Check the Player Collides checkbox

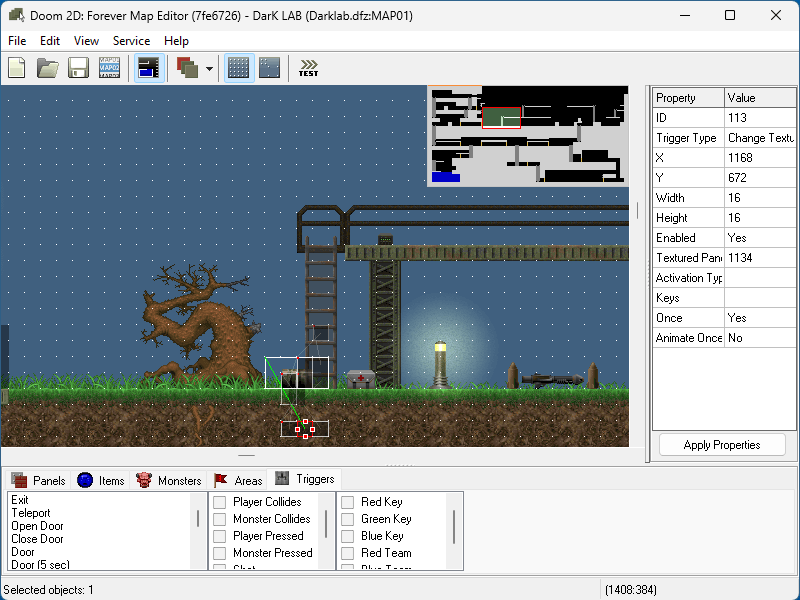220,502
